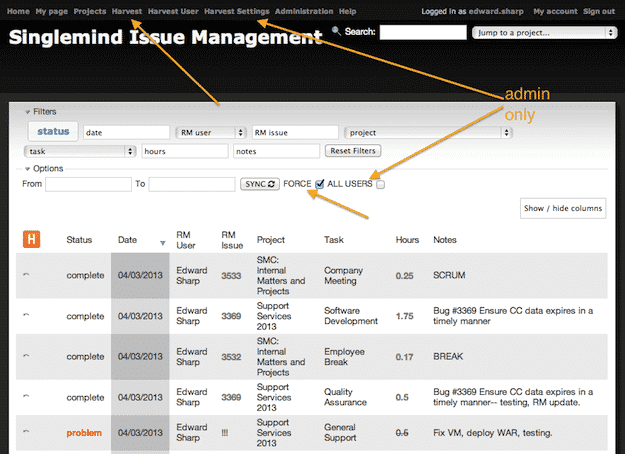Click the hours filter field
This screenshot has width=625, height=454.
coord(185,151)
